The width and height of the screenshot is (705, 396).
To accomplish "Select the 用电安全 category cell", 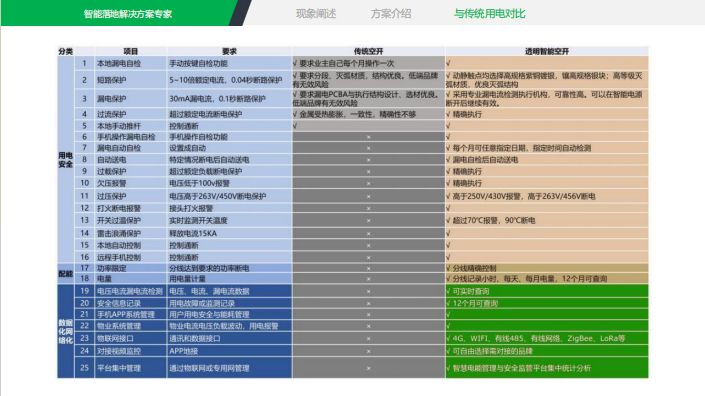I will click(x=66, y=160).
